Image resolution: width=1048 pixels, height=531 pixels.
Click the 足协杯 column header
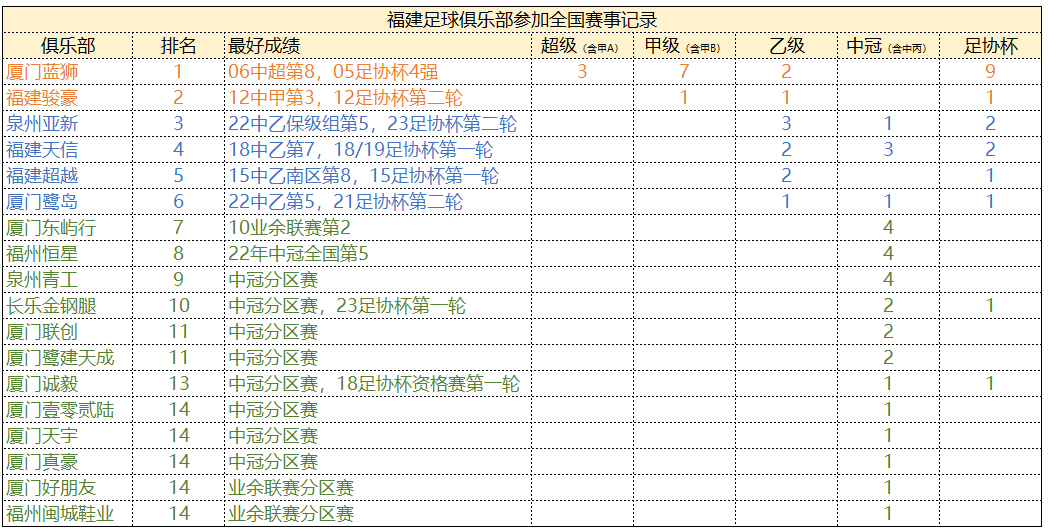(x=991, y=45)
